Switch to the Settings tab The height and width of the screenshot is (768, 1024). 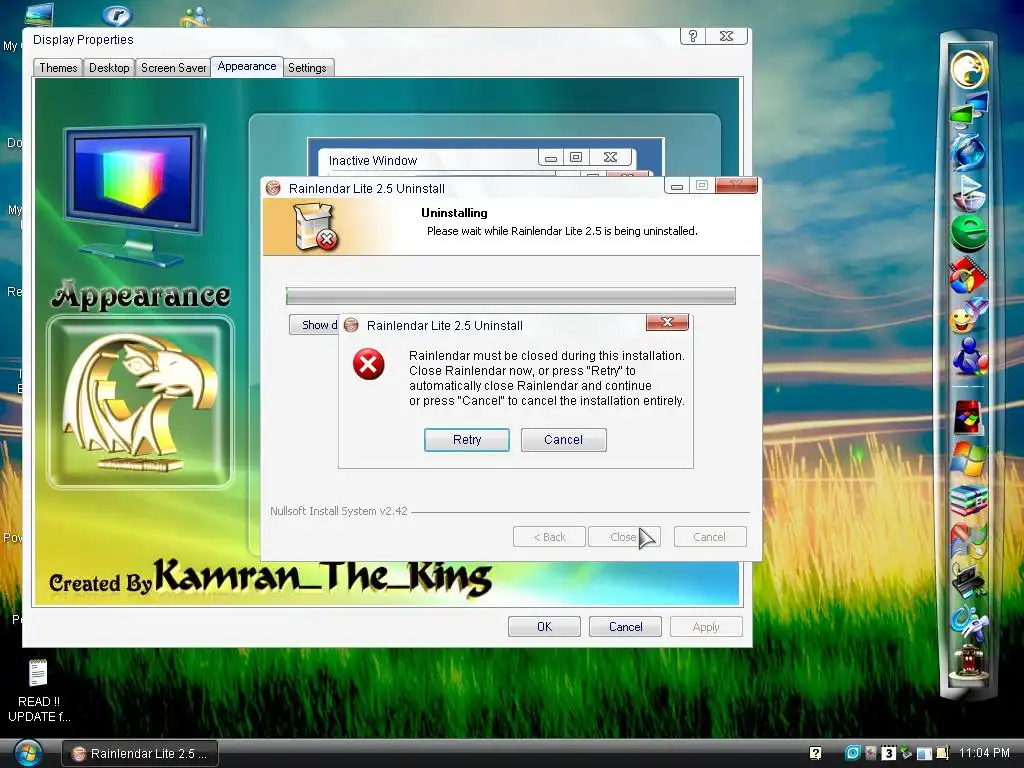(x=308, y=68)
